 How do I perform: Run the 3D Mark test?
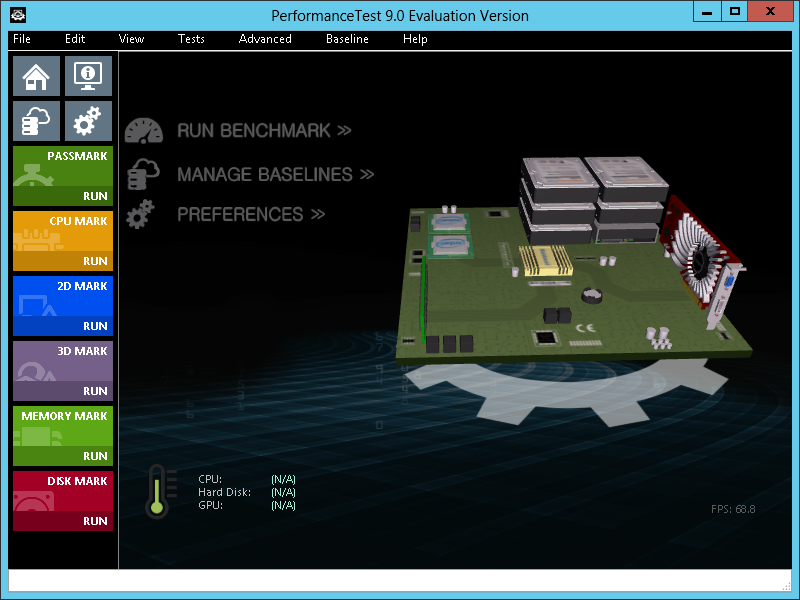coord(95,391)
